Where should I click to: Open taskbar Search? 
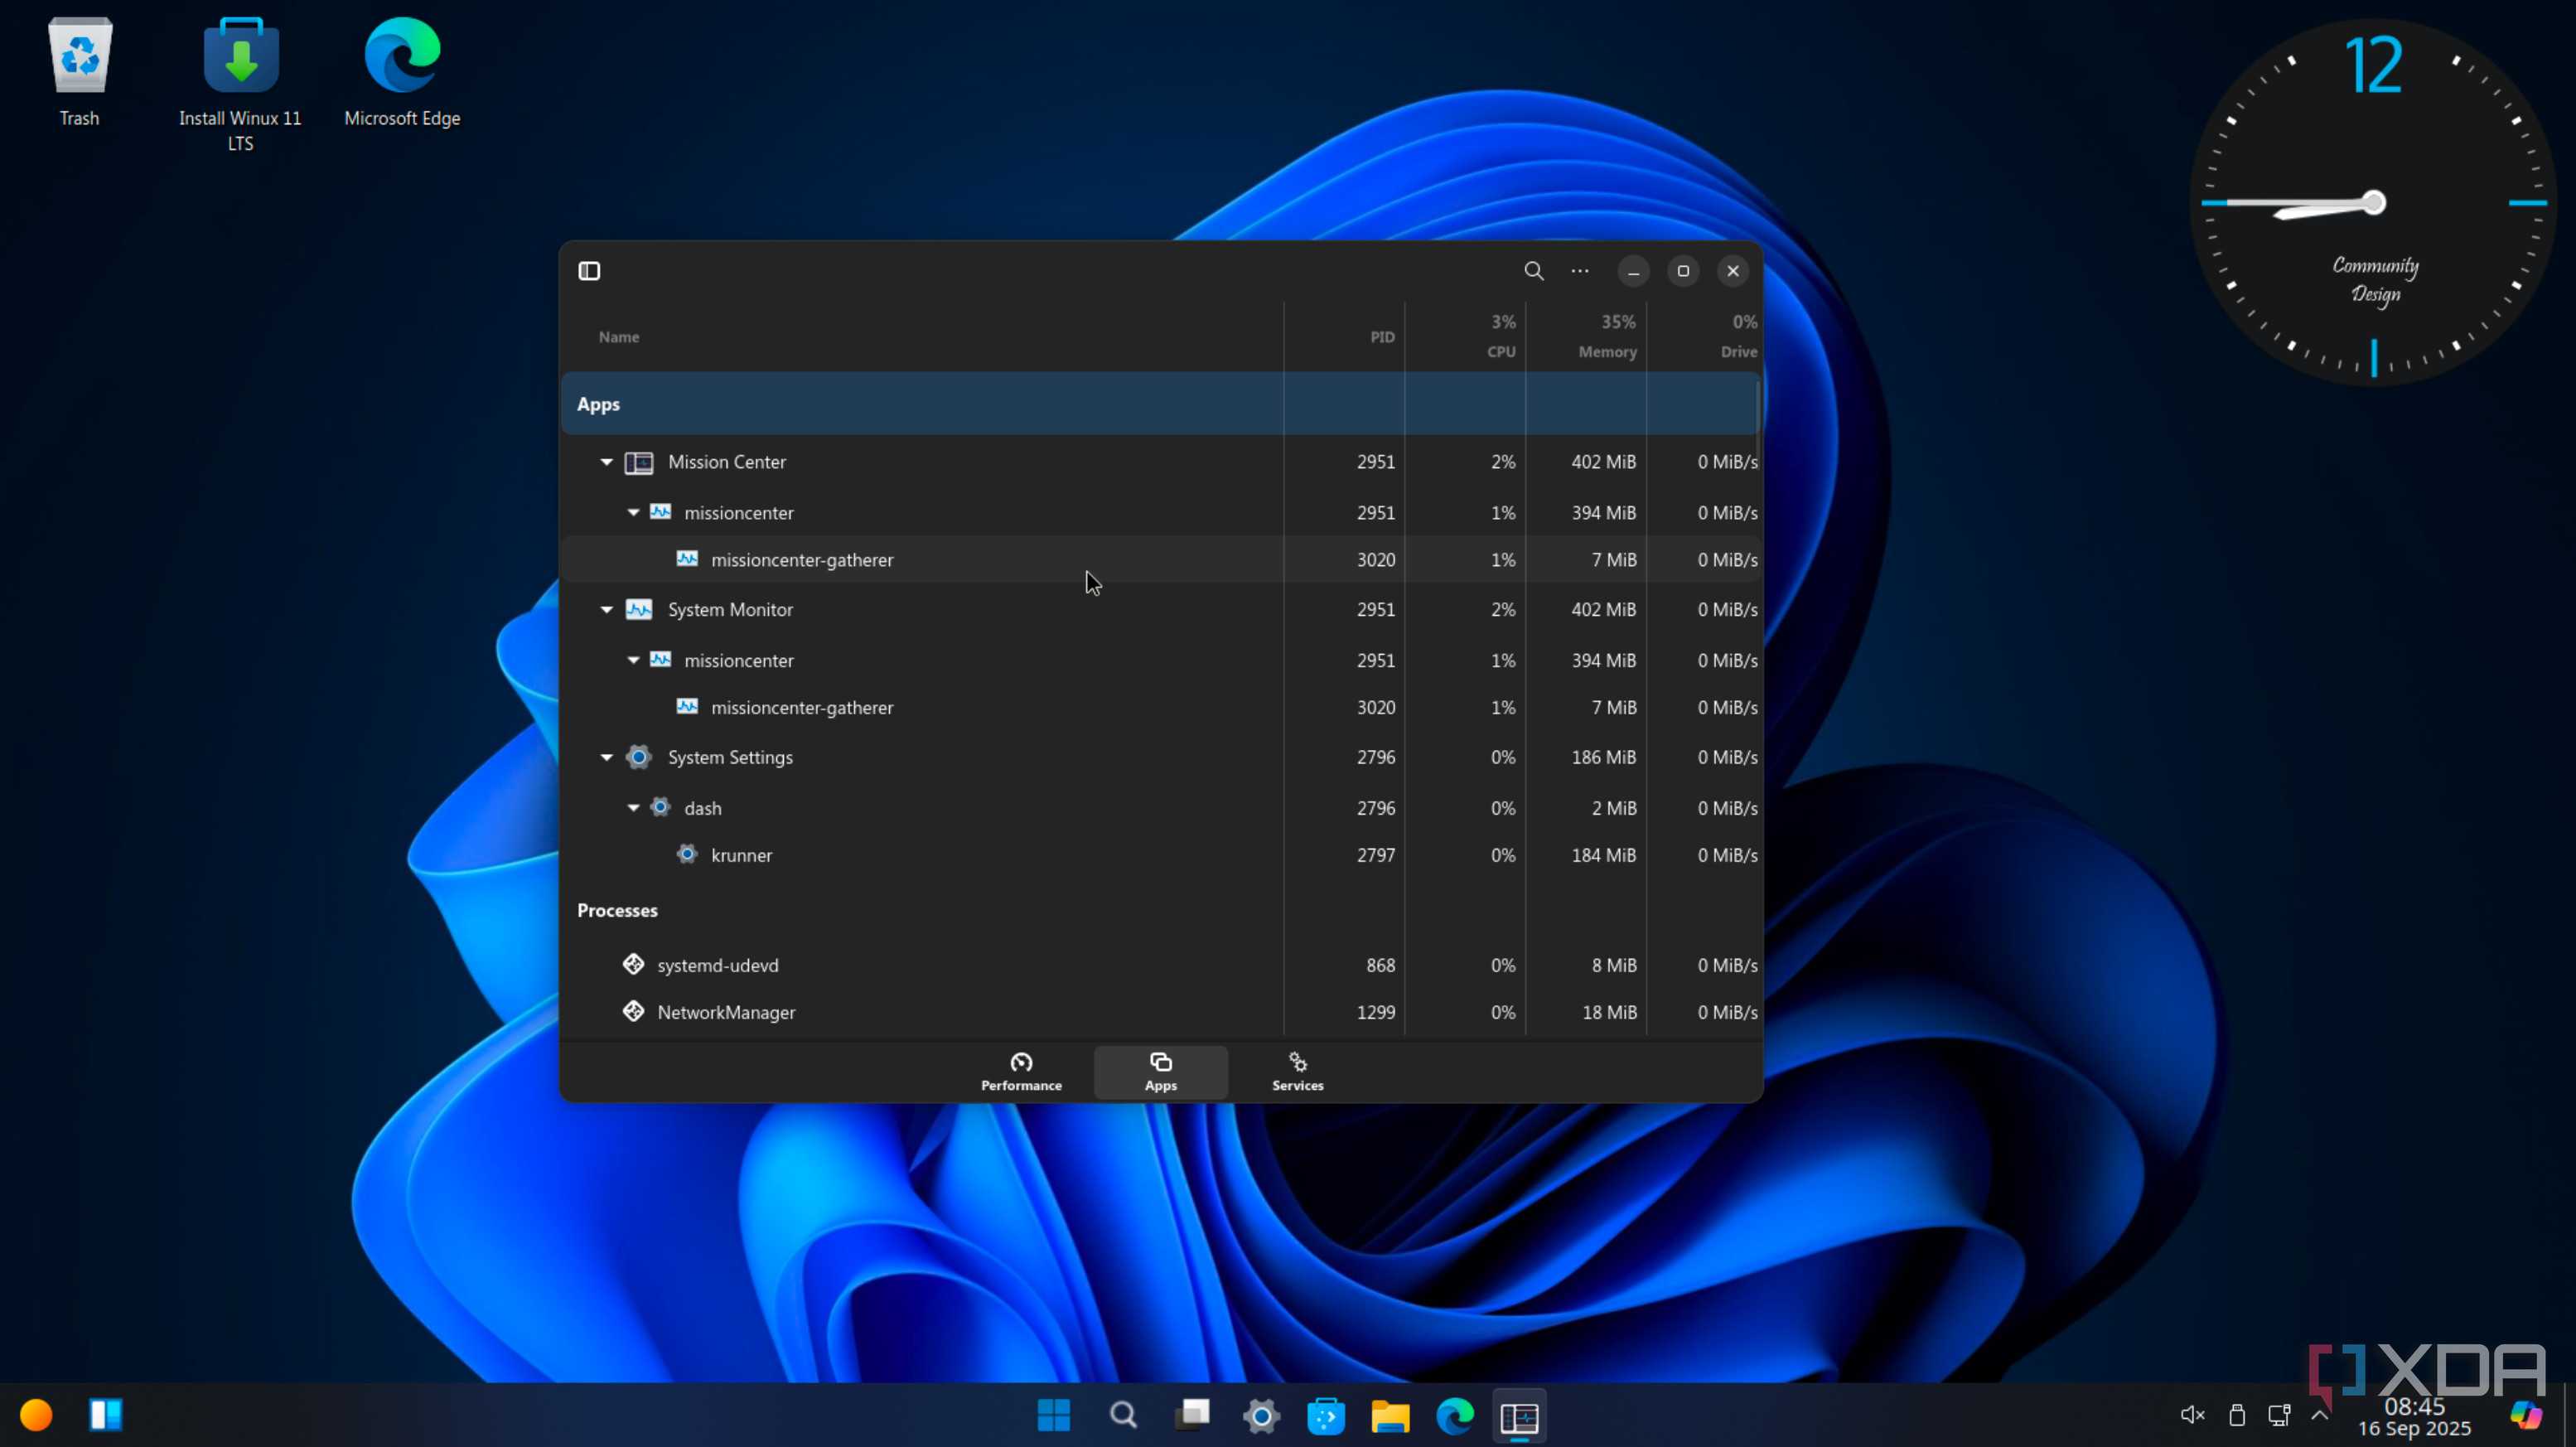(1123, 1415)
